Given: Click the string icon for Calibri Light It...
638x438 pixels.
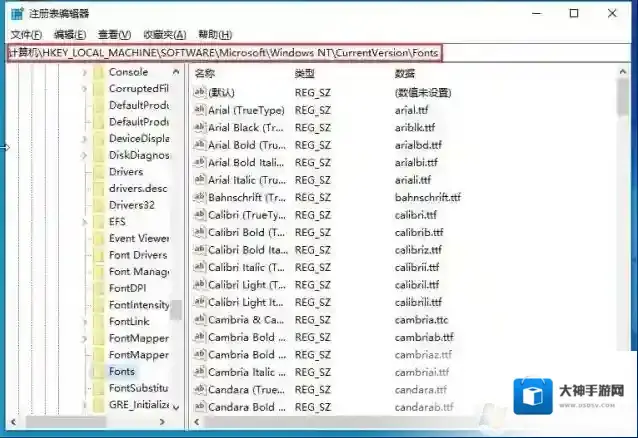Looking at the screenshot, I should 199,302.
